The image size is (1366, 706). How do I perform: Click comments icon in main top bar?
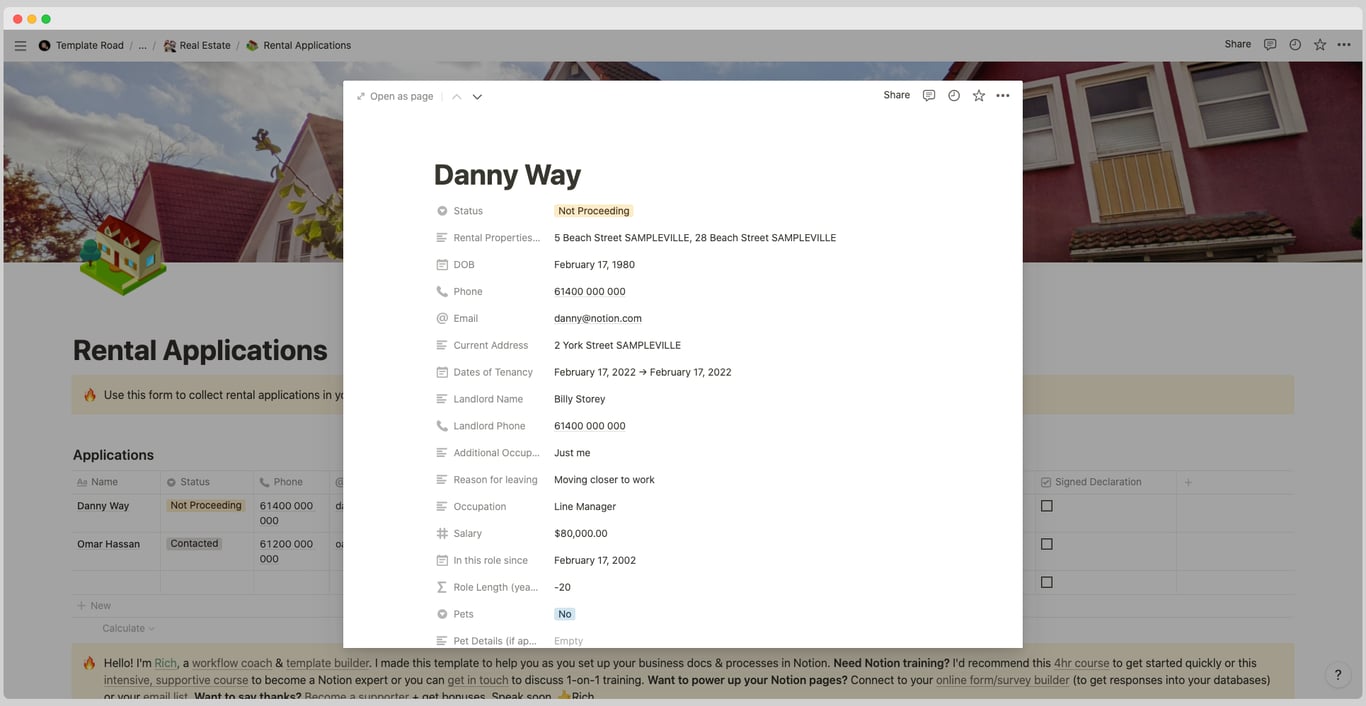[1270, 44]
